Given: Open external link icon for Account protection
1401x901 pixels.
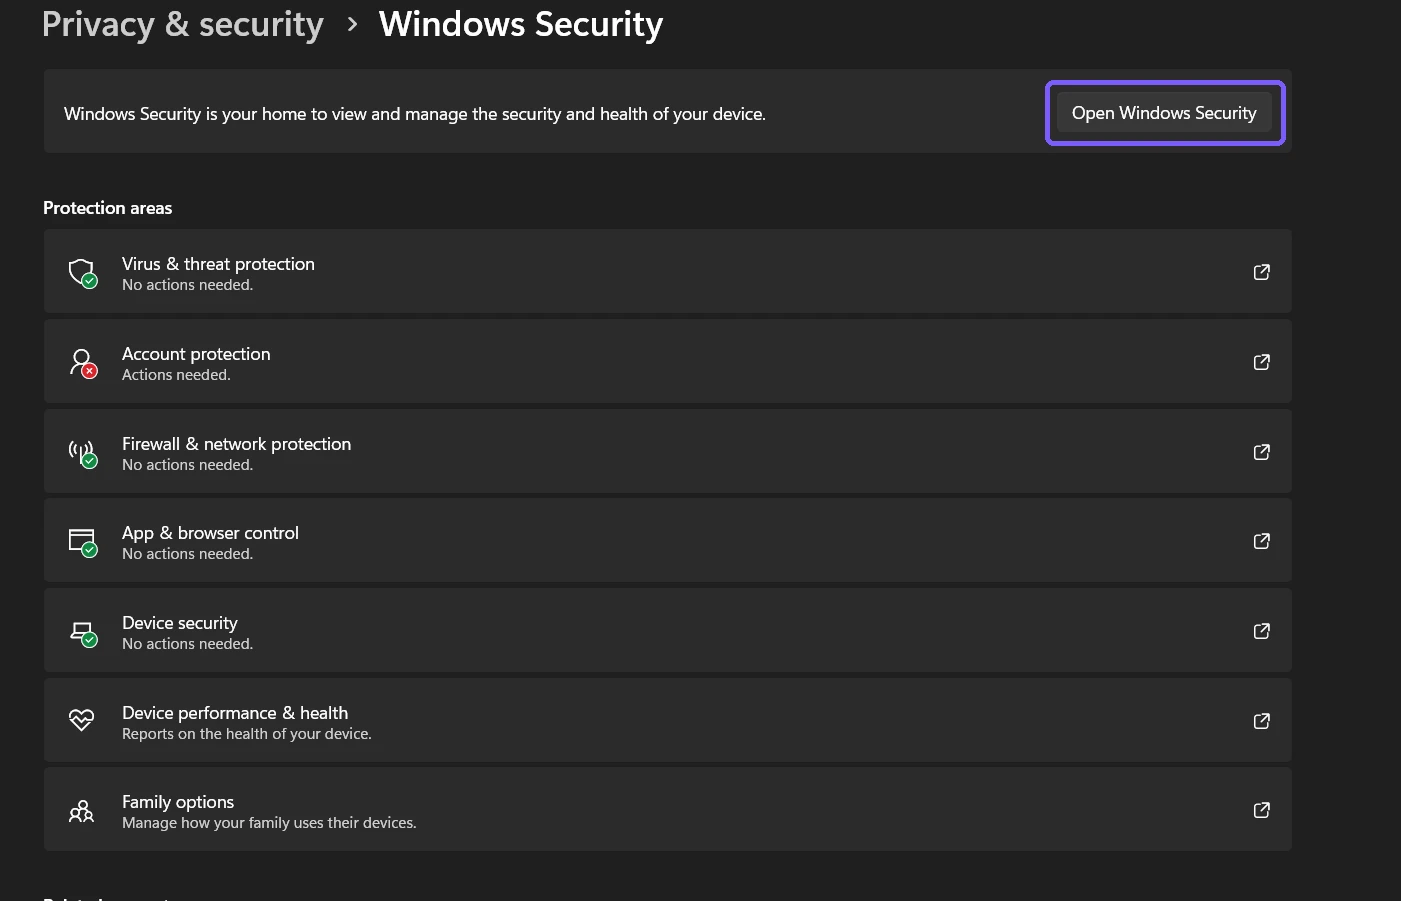Looking at the screenshot, I should click(1262, 362).
